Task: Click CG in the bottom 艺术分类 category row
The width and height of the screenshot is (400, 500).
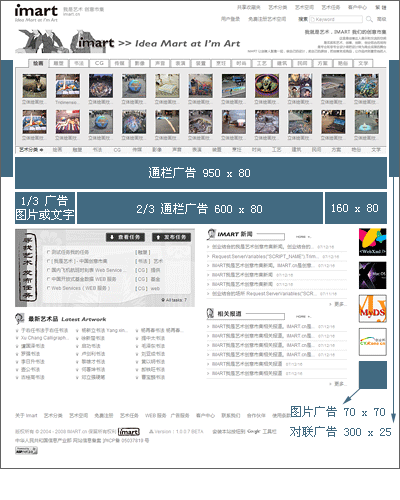Action: (x=117, y=150)
